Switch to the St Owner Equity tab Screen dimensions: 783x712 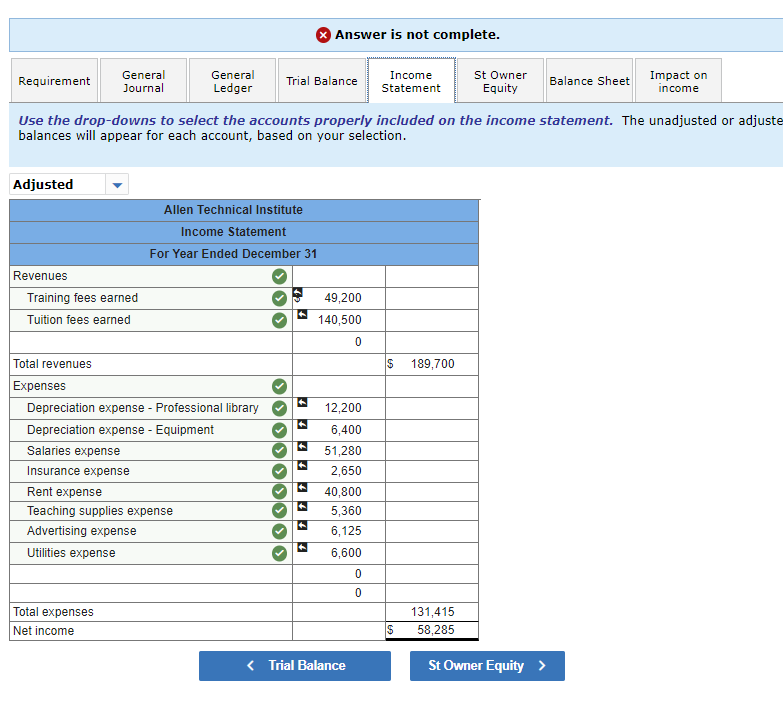point(500,81)
